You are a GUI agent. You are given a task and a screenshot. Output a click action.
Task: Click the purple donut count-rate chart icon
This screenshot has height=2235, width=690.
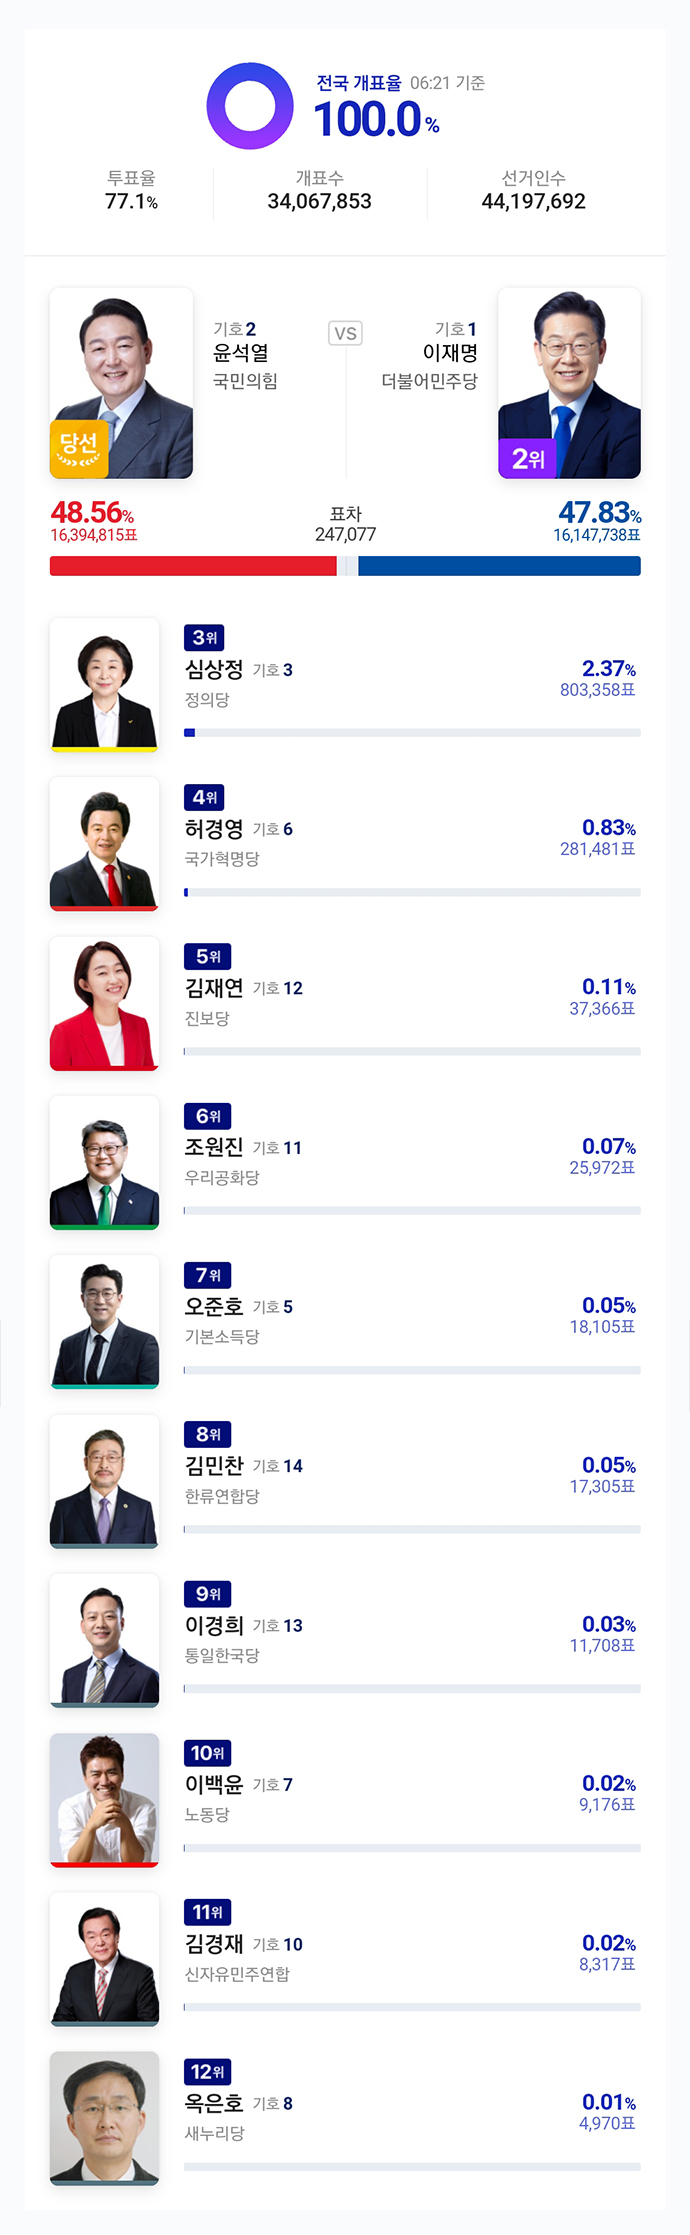(x=250, y=106)
